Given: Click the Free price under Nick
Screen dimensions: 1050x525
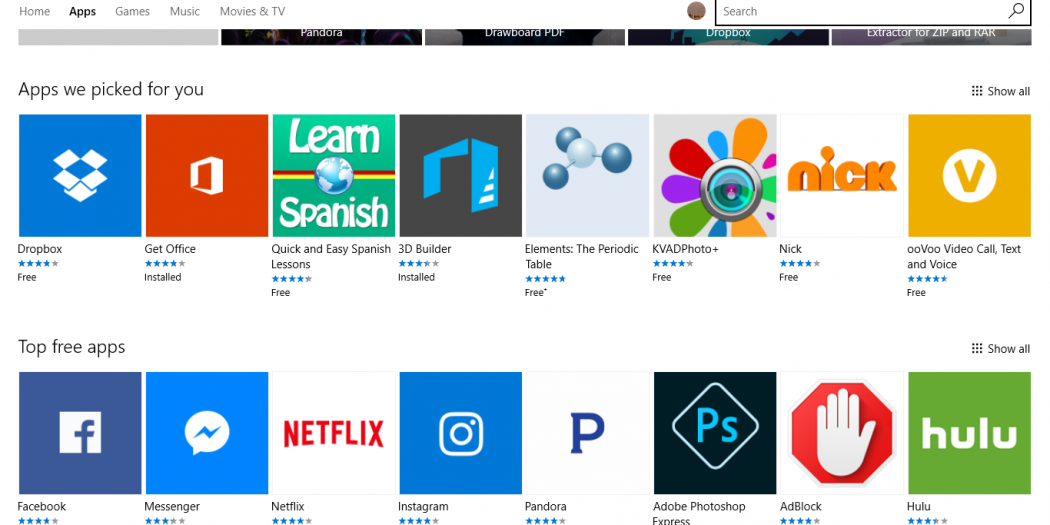Looking at the screenshot, I should [789, 277].
